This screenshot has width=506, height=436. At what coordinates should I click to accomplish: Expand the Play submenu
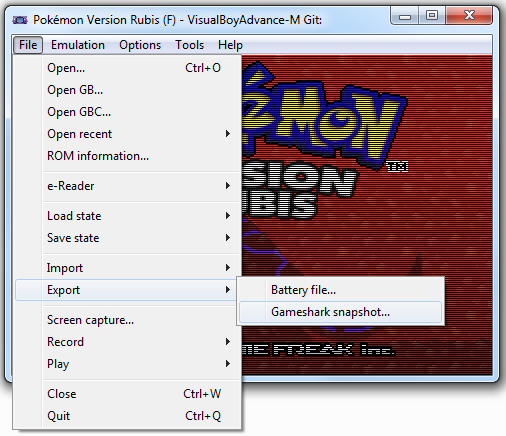[128, 364]
